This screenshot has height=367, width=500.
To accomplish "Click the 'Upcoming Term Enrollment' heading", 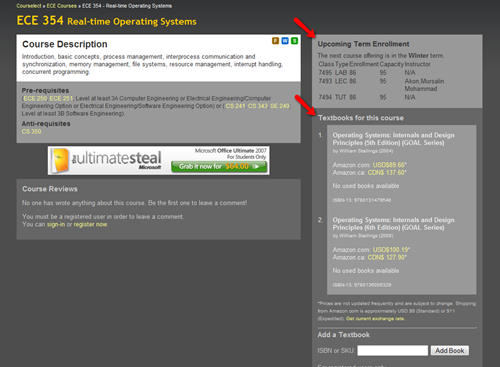I will [363, 44].
